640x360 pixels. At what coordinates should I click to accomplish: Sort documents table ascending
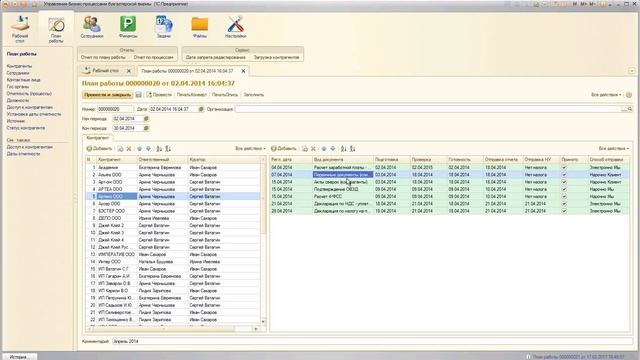(x=344, y=149)
